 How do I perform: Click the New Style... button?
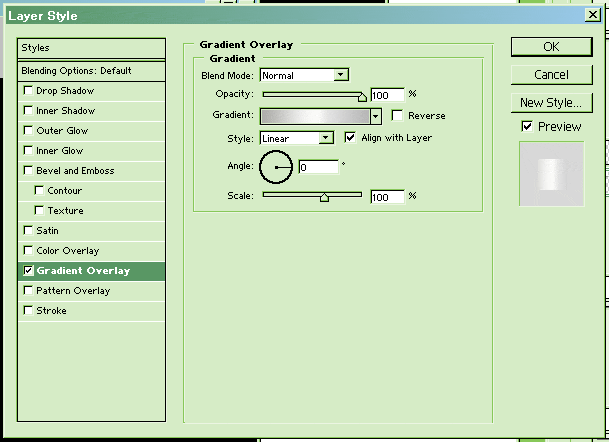point(551,103)
